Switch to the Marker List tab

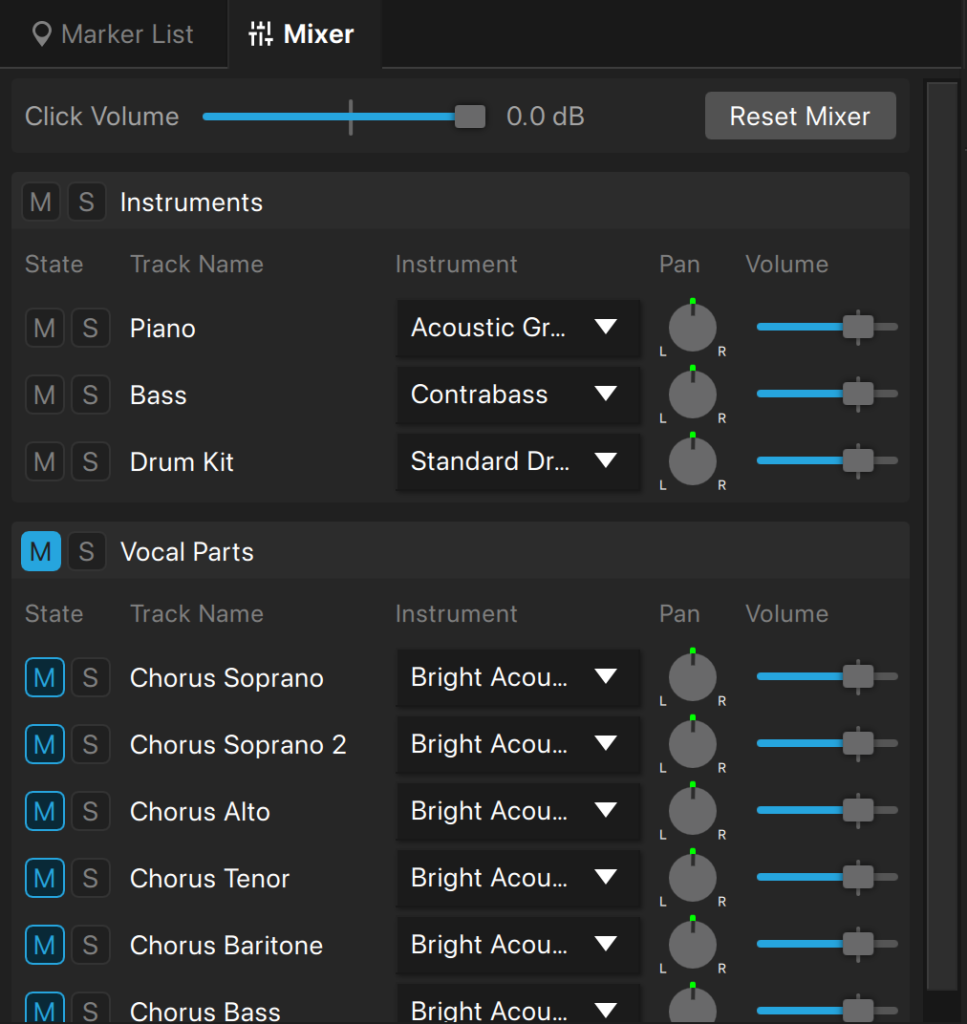pyautogui.click(x=113, y=34)
